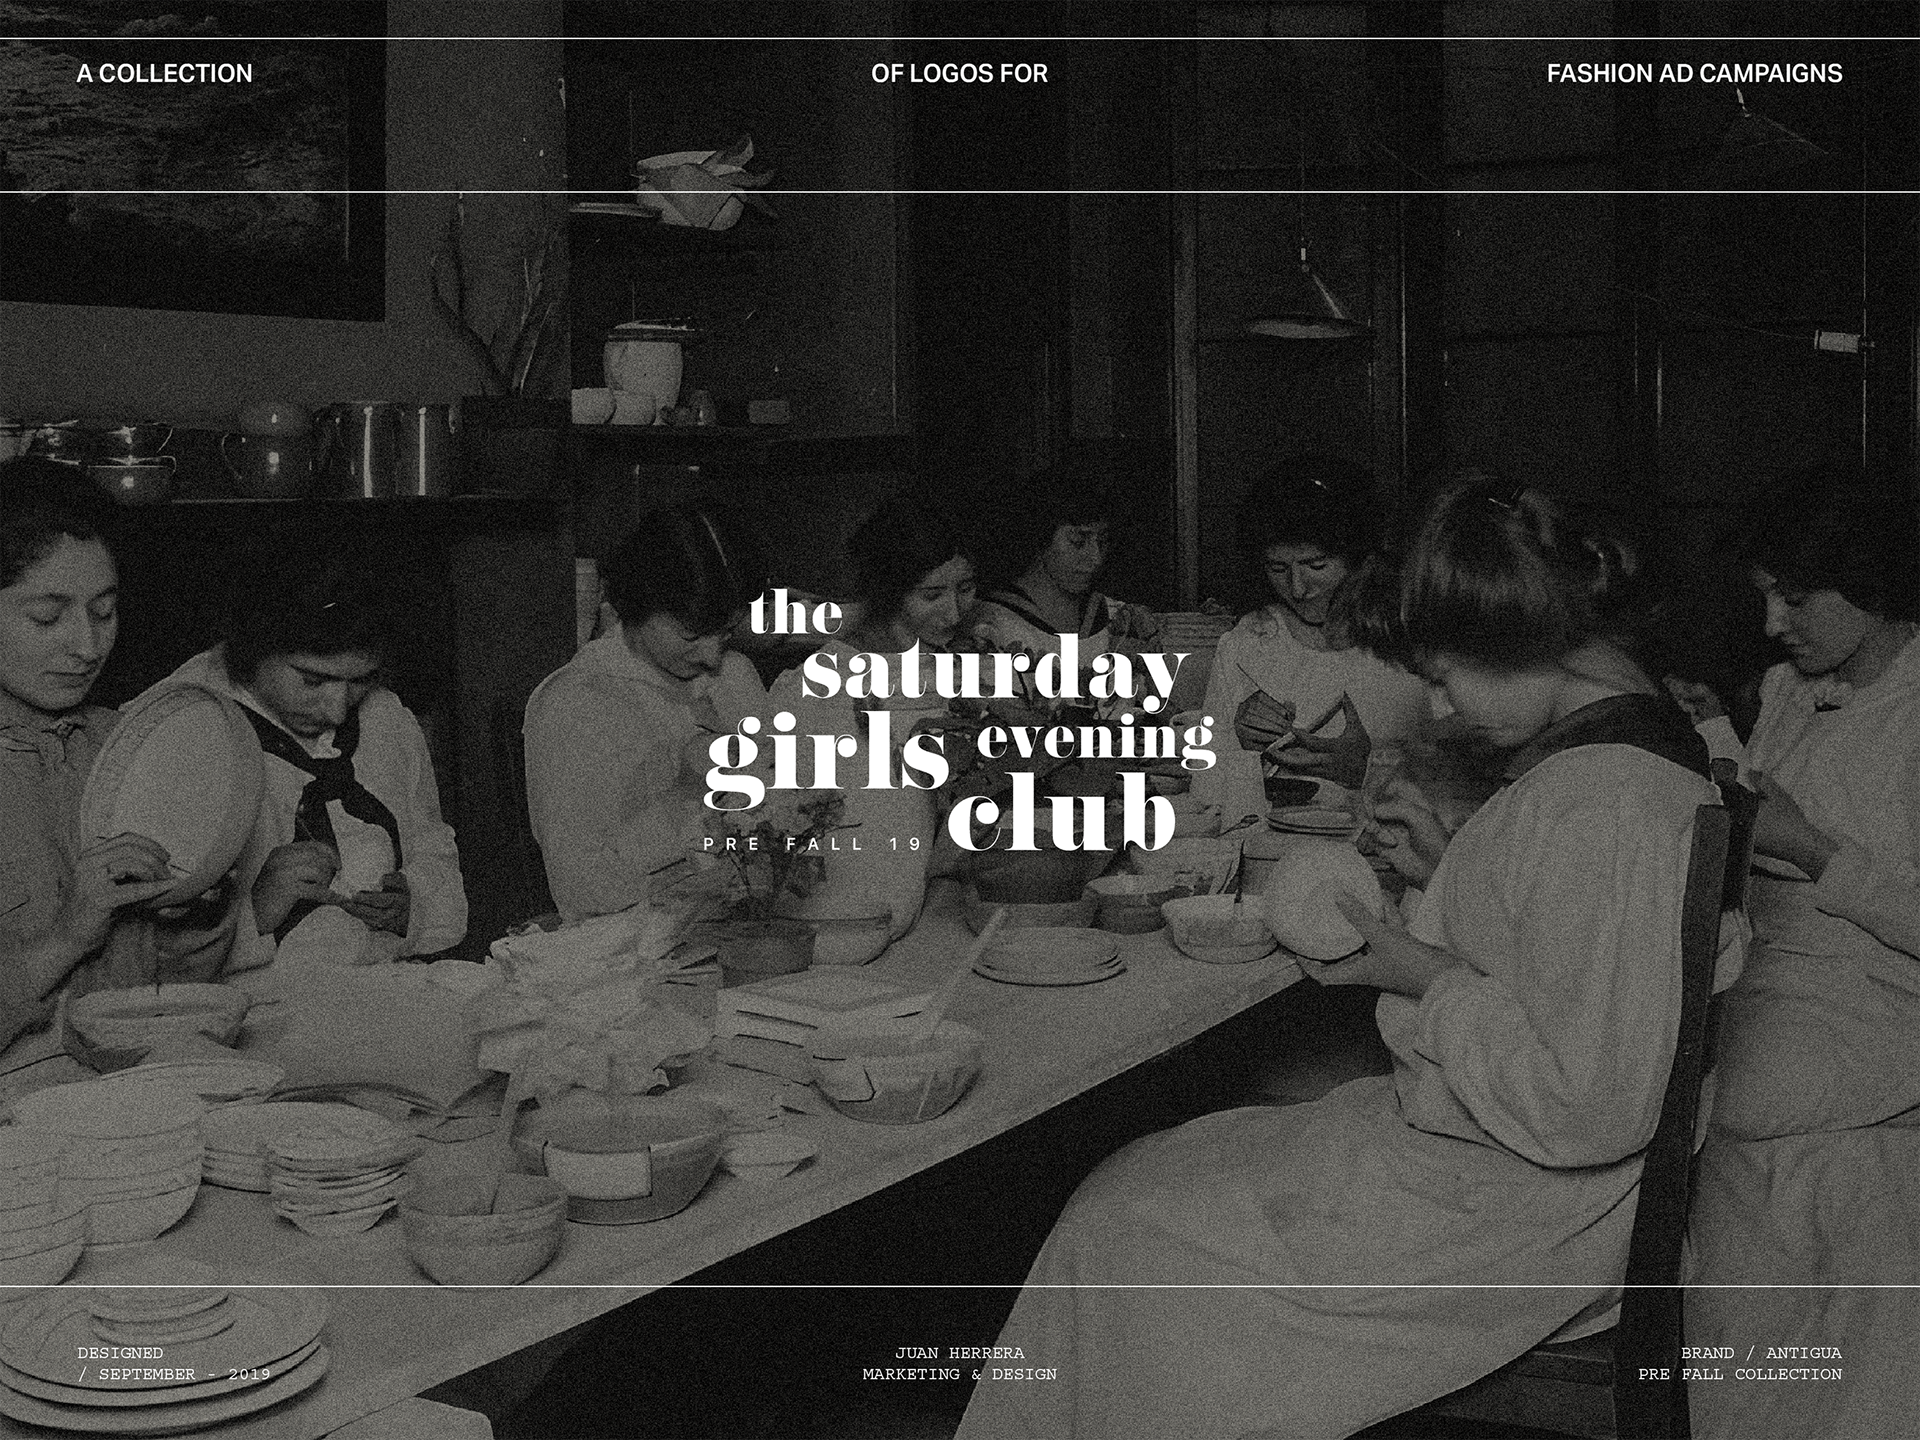The width and height of the screenshot is (1920, 1440).
Task: Click the 'BRAND / ANTIGUA' footer text
Action: click(1761, 1353)
